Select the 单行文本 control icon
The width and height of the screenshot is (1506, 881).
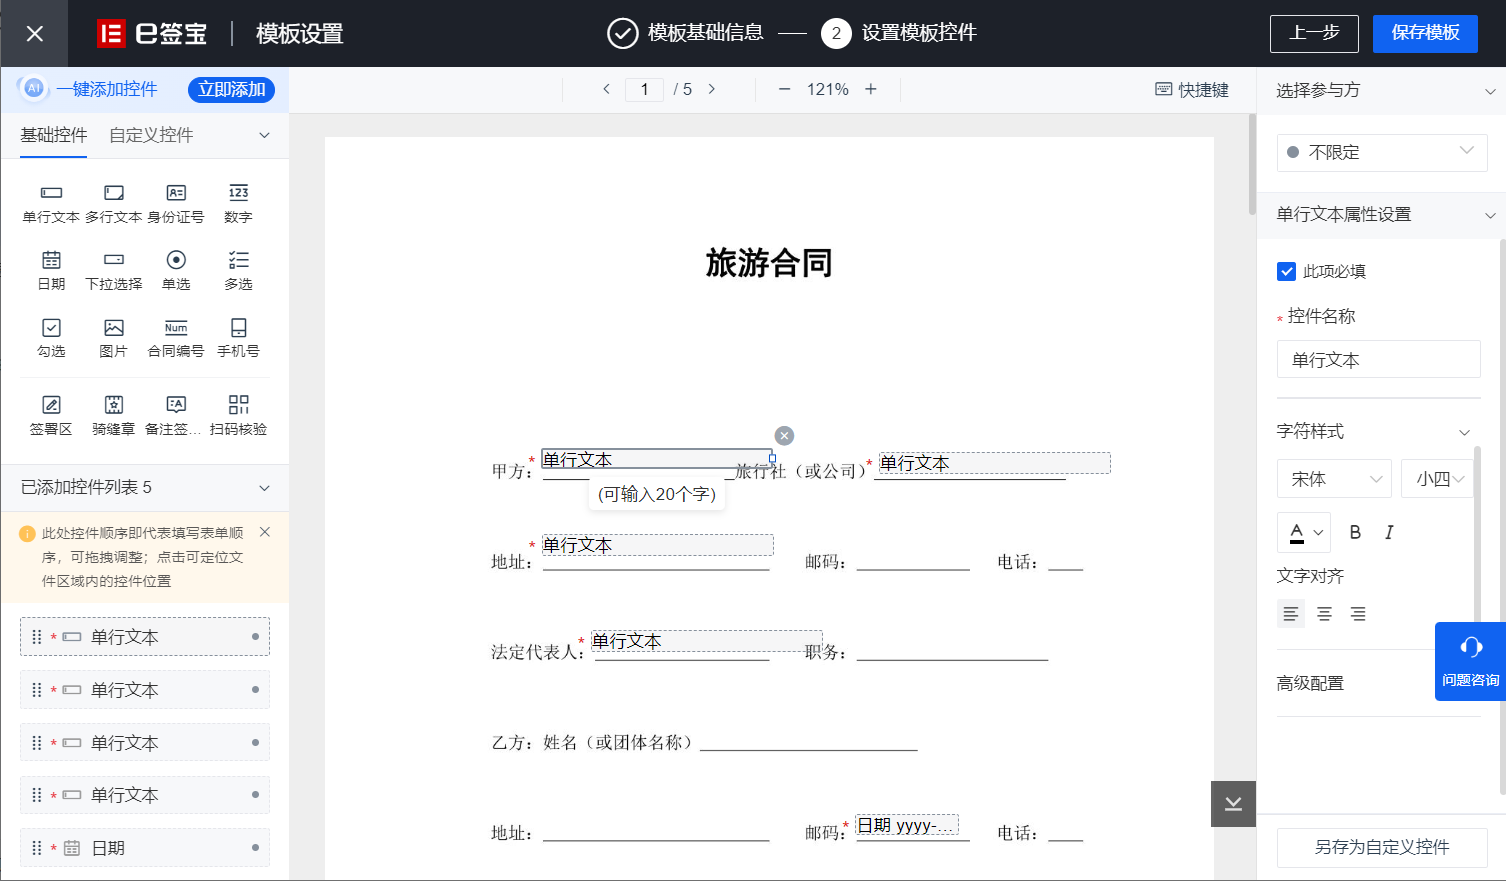click(51, 193)
